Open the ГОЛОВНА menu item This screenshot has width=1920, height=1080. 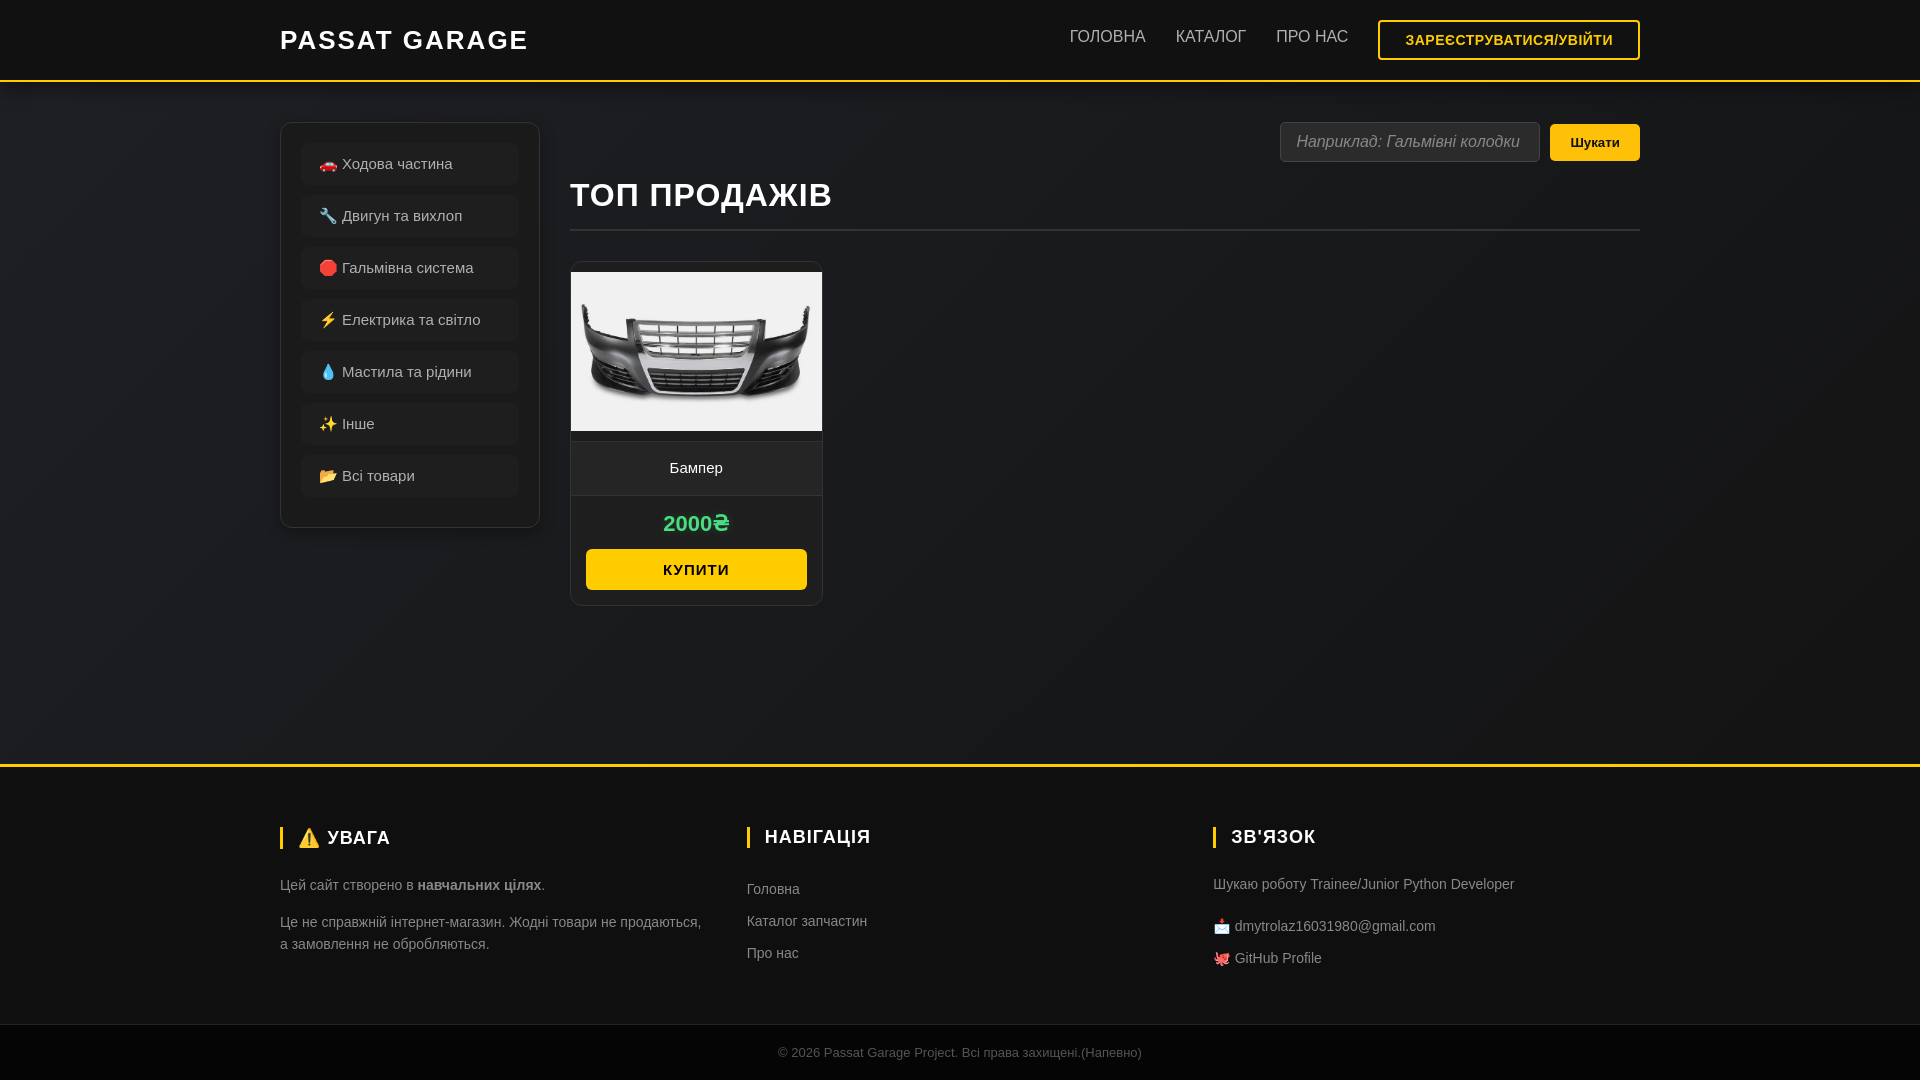pyautogui.click(x=1107, y=37)
